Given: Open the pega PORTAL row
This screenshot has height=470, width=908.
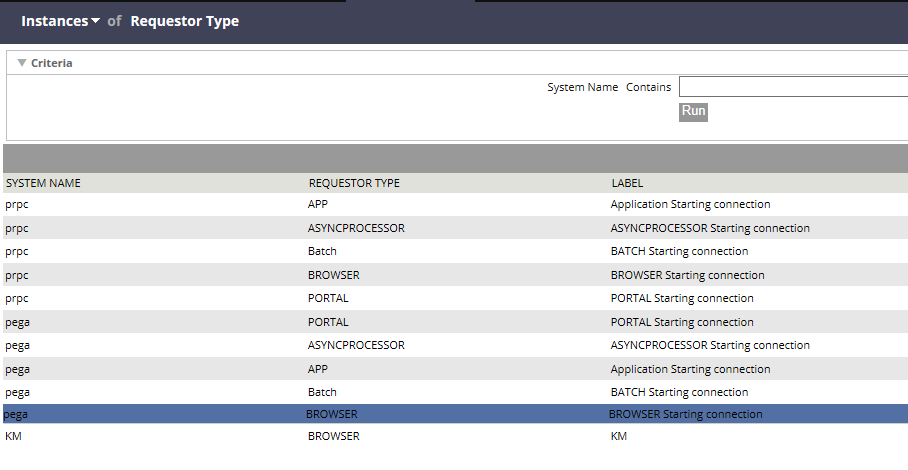Looking at the screenshot, I should (455, 322).
